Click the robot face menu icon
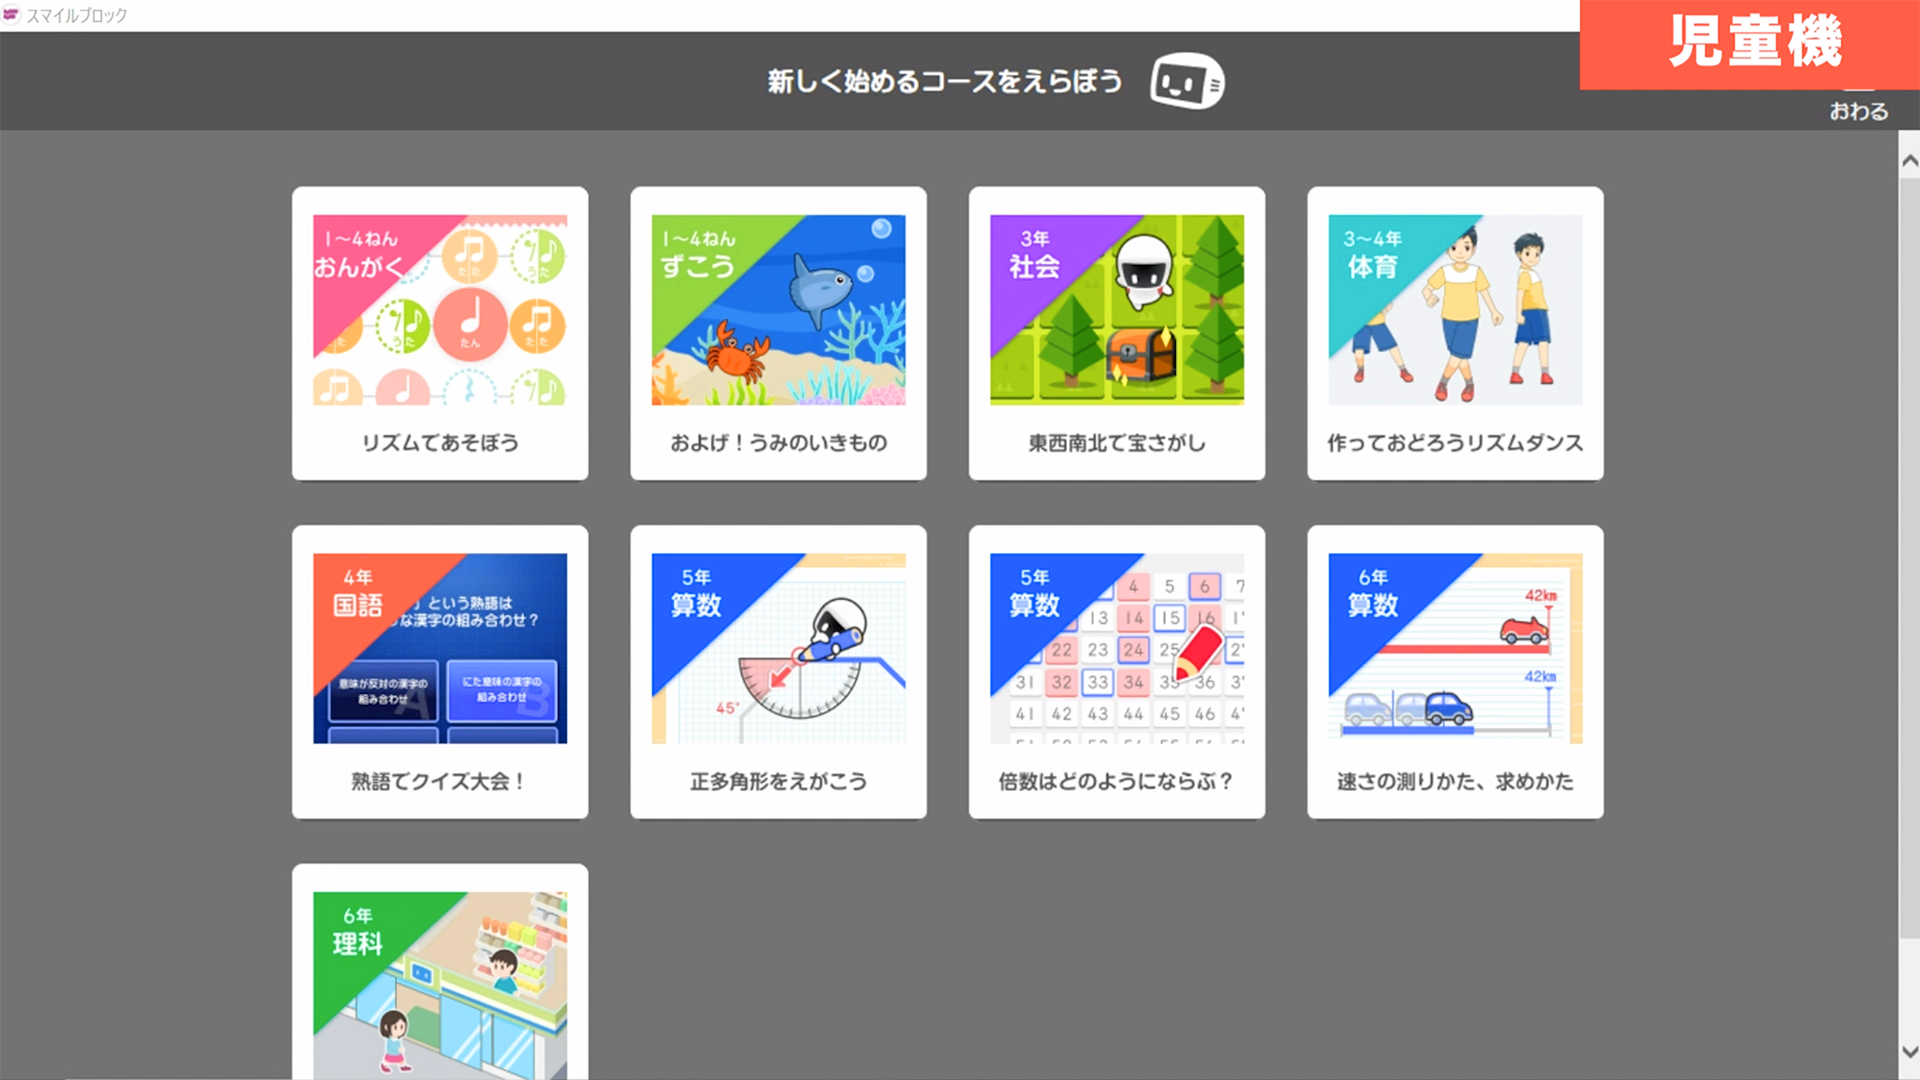 click(1187, 82)
